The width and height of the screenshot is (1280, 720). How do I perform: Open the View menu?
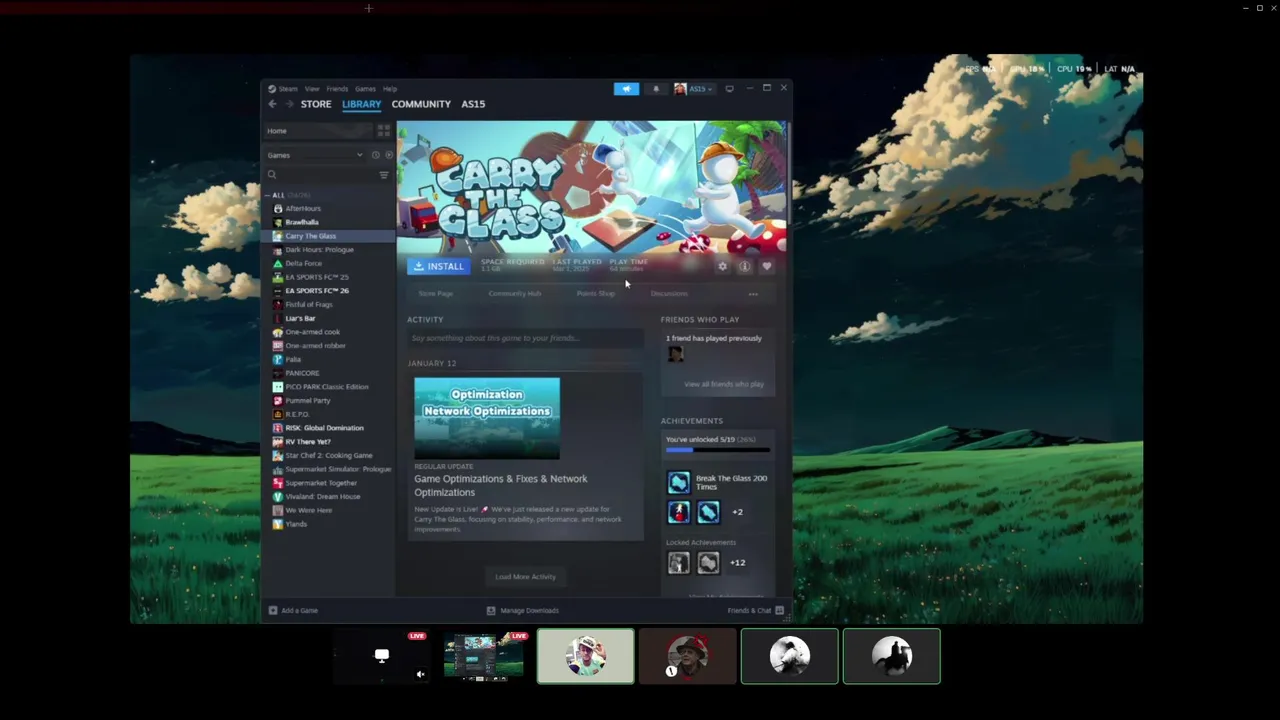312,89
